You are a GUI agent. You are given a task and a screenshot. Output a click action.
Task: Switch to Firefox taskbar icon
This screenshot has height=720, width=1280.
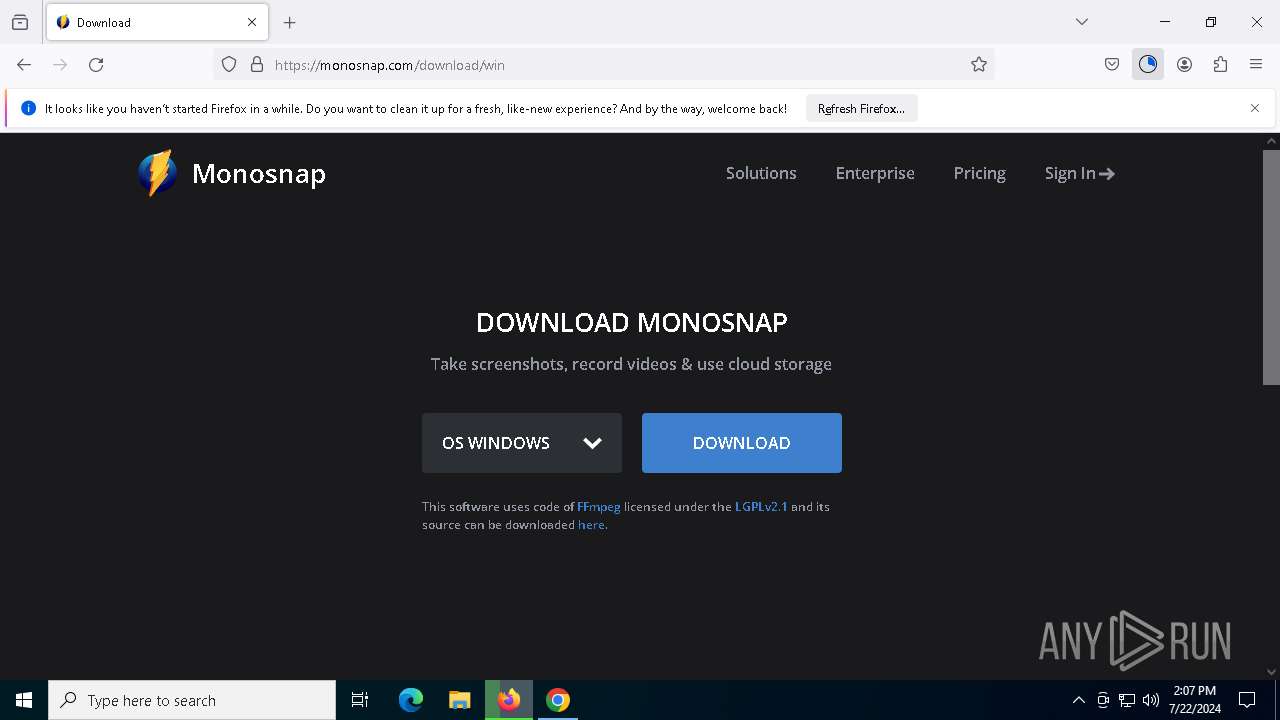click(x=509, y=700)
